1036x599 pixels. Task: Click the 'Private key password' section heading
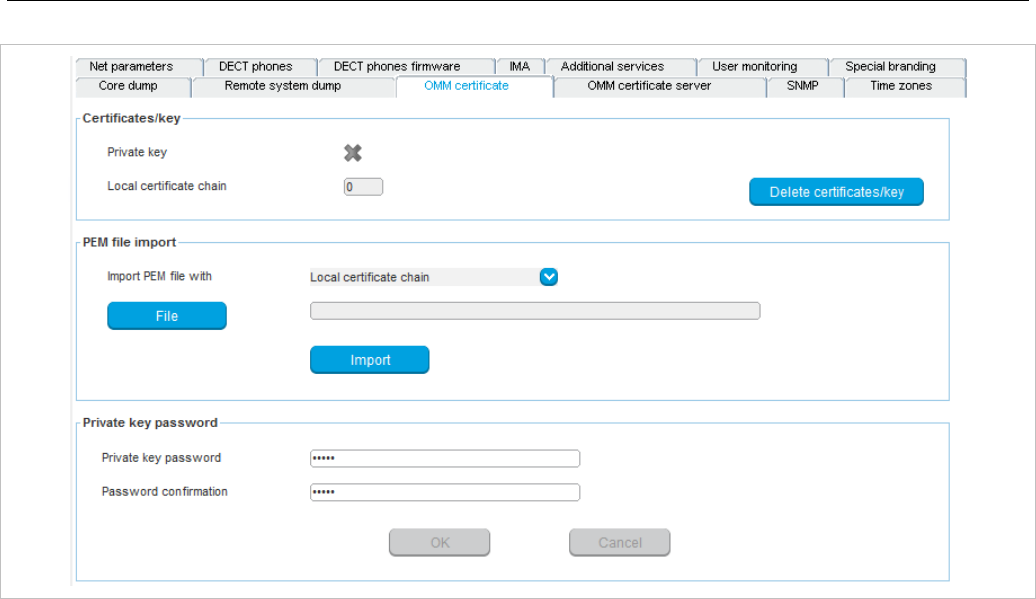coord(149,423)
